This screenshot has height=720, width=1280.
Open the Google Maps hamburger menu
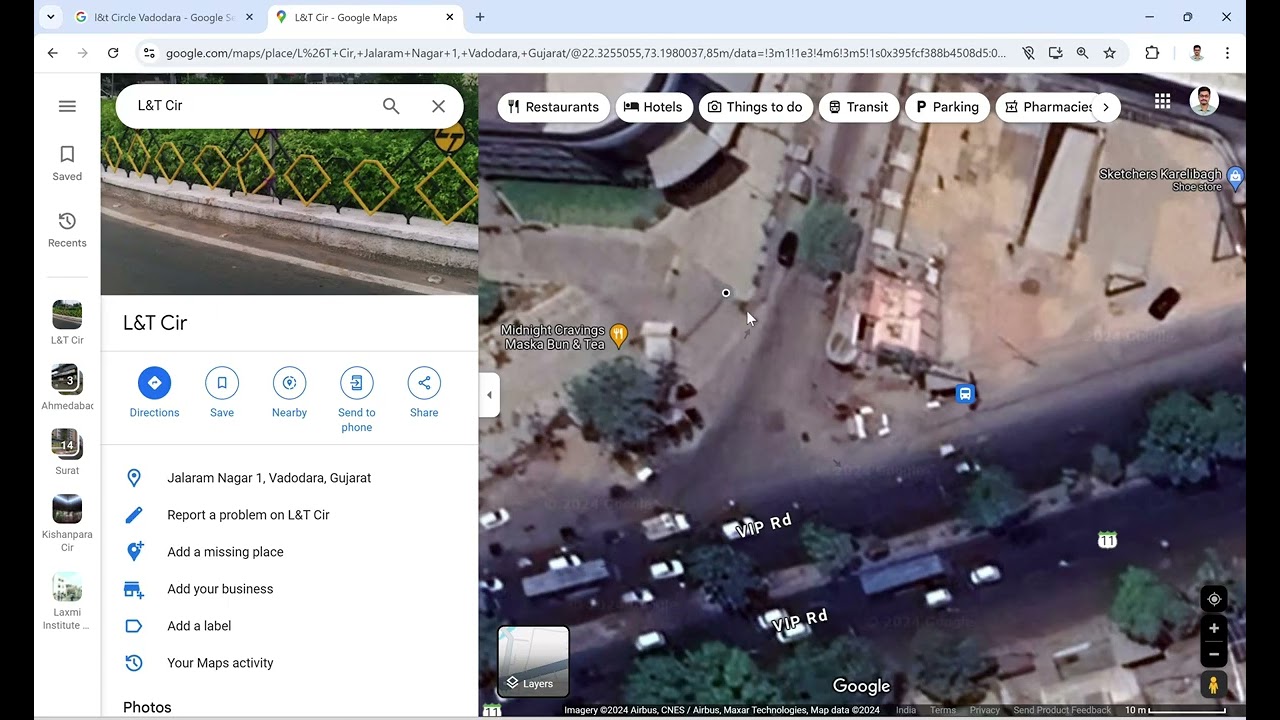coord(67,106)
